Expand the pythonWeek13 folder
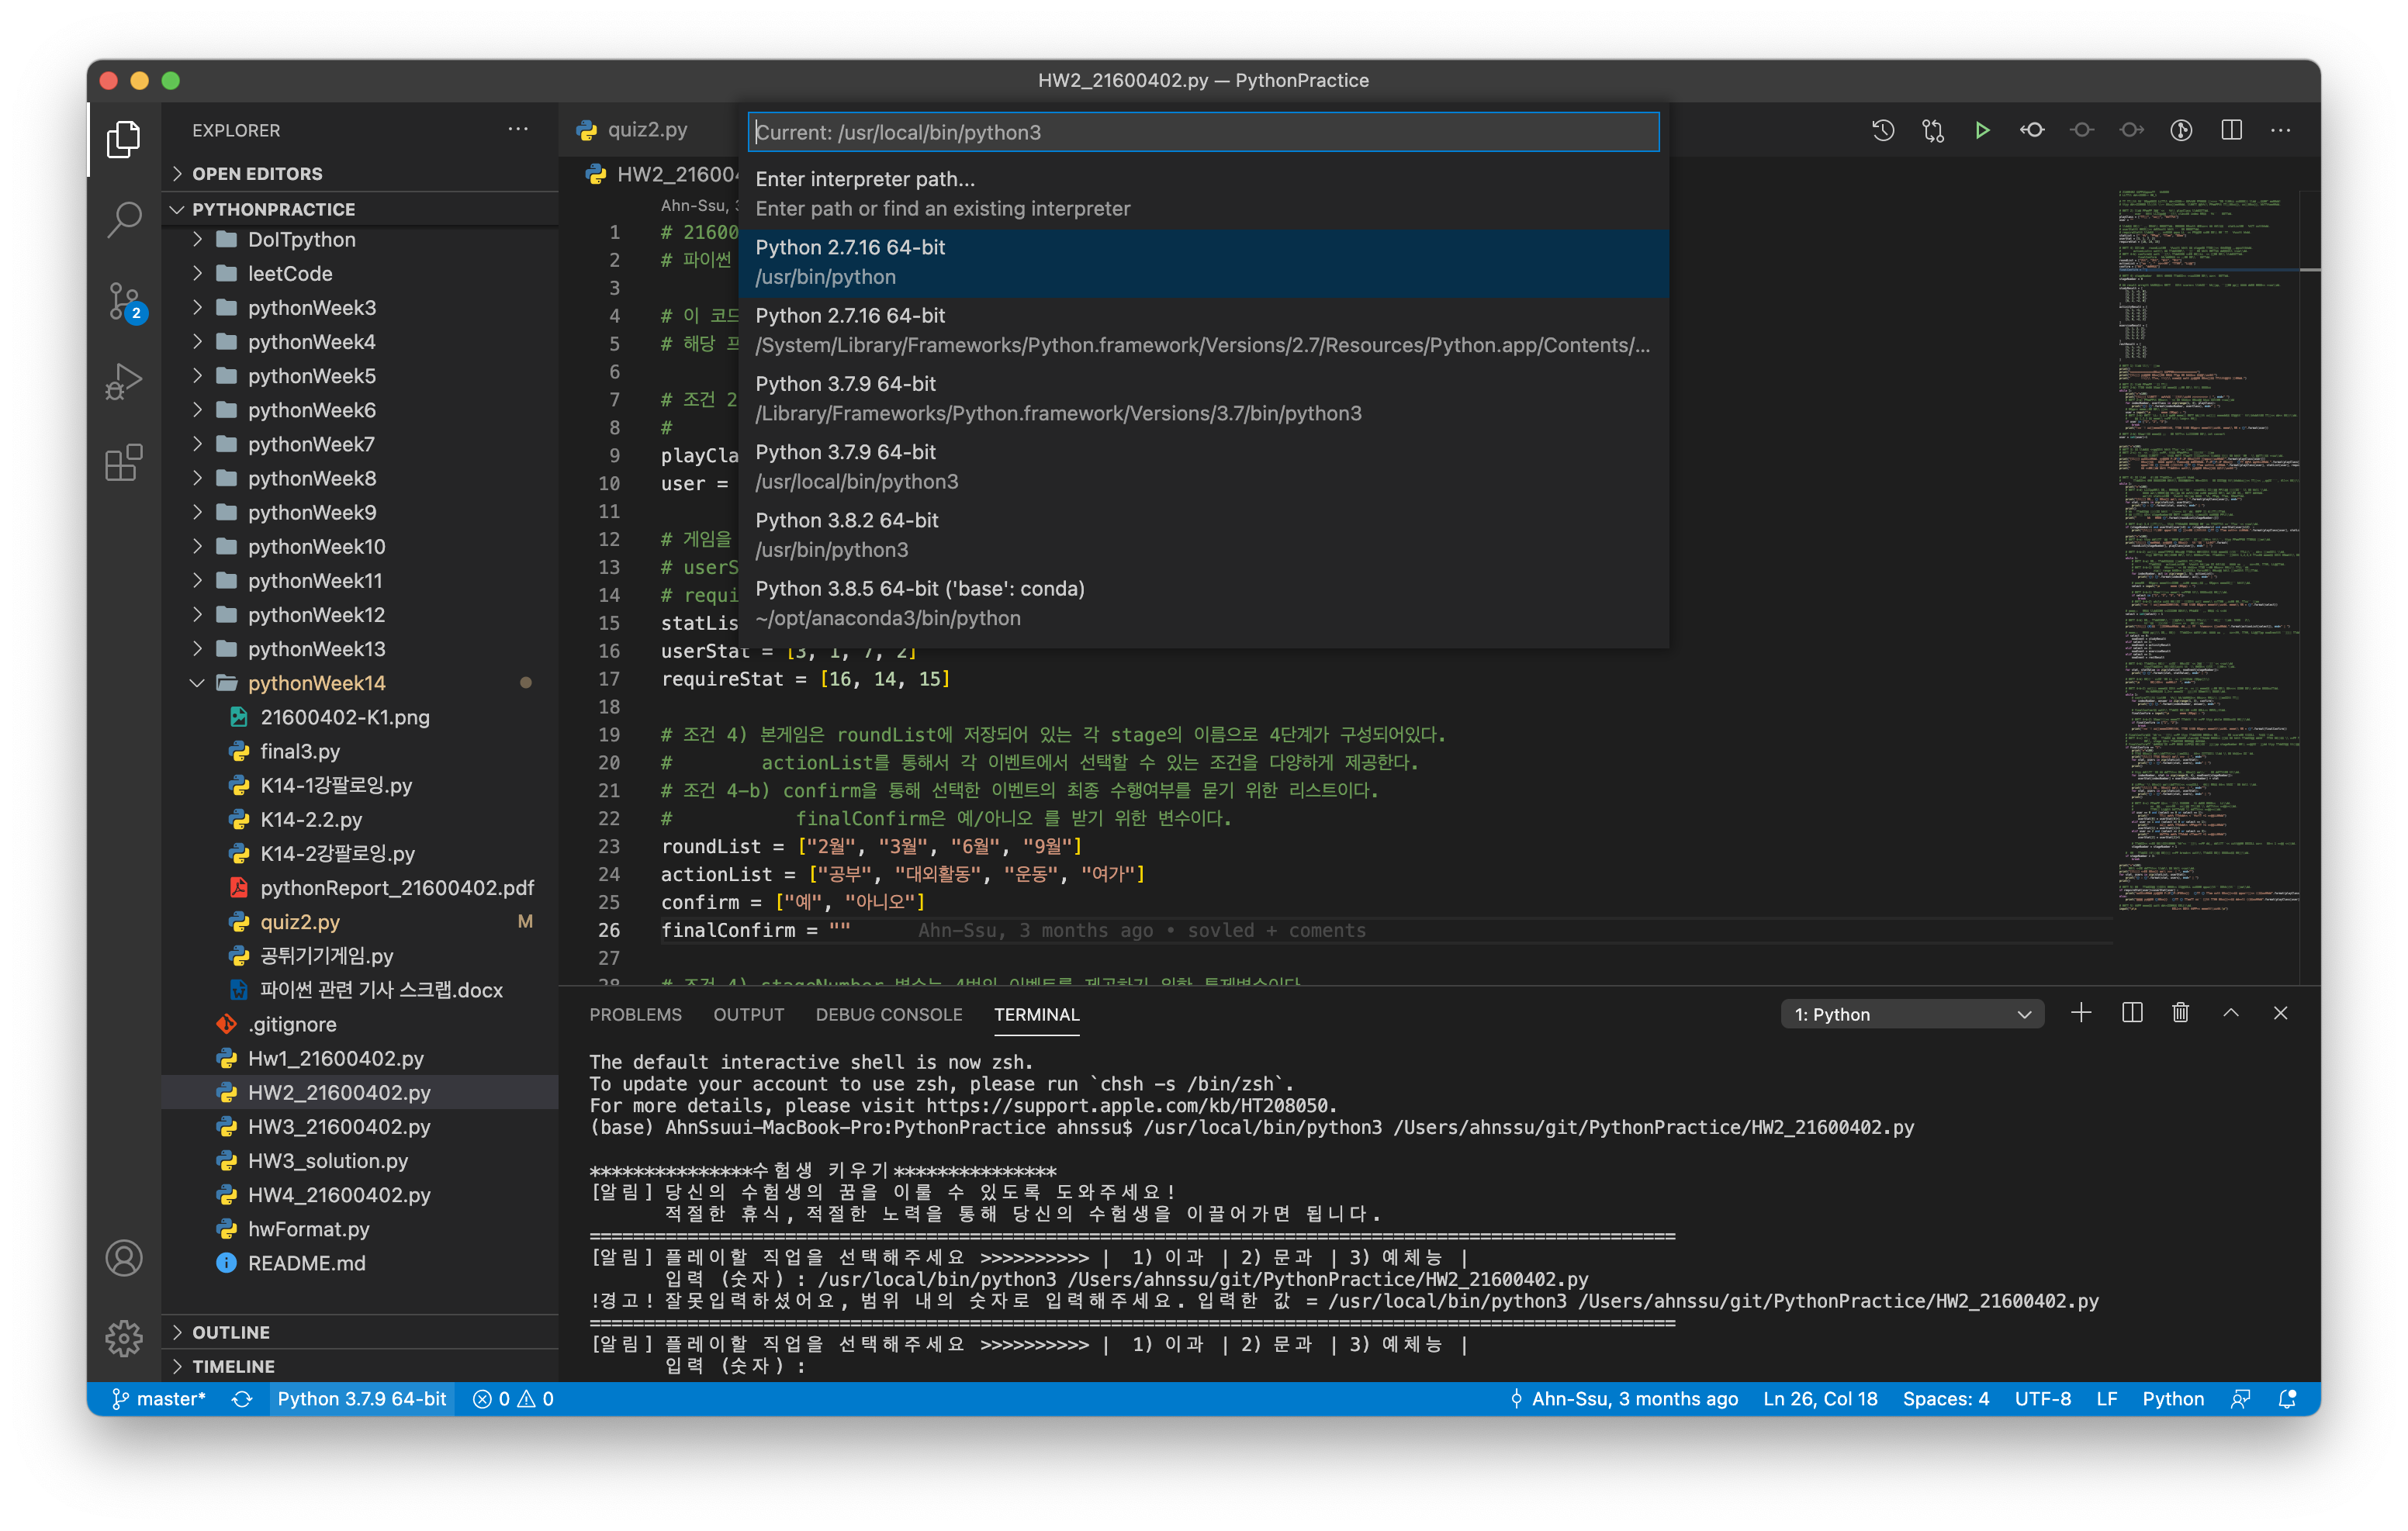2408x1531 pixels. (x=316, y=649)
